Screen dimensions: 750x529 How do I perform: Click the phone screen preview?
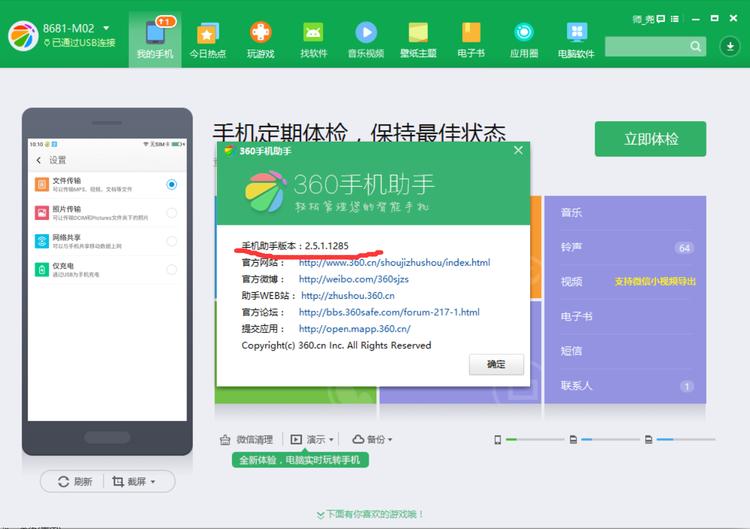[x=107, y=280]
